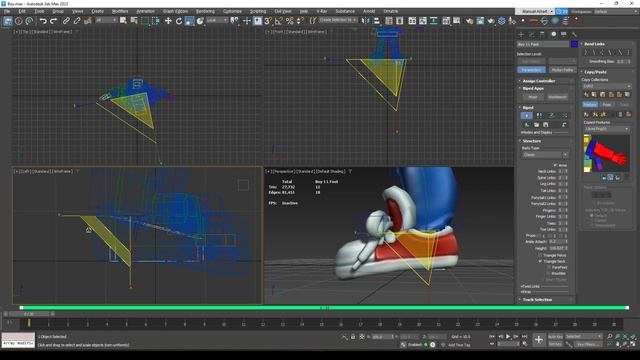Click the Height value field in Structure
The image size is (640, 360).
(558, 248)
